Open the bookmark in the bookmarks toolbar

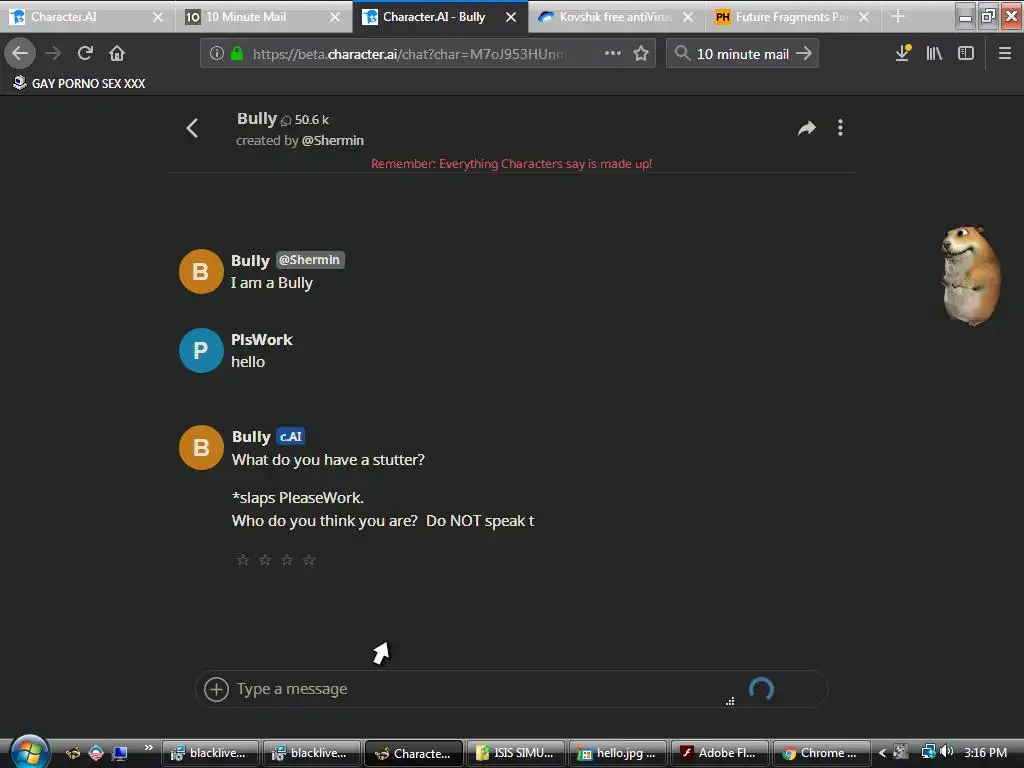coord(79,83)
